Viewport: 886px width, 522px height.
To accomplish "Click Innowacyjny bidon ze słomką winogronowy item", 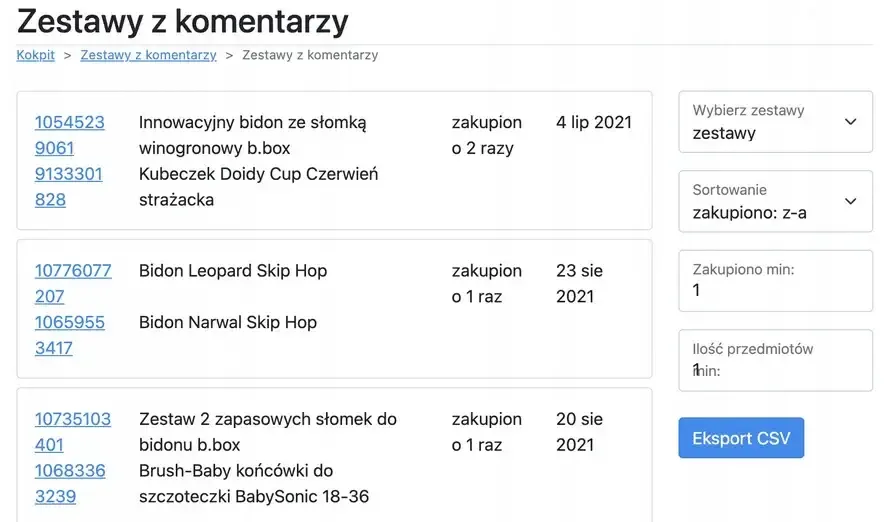I will [x=252, y=135].
